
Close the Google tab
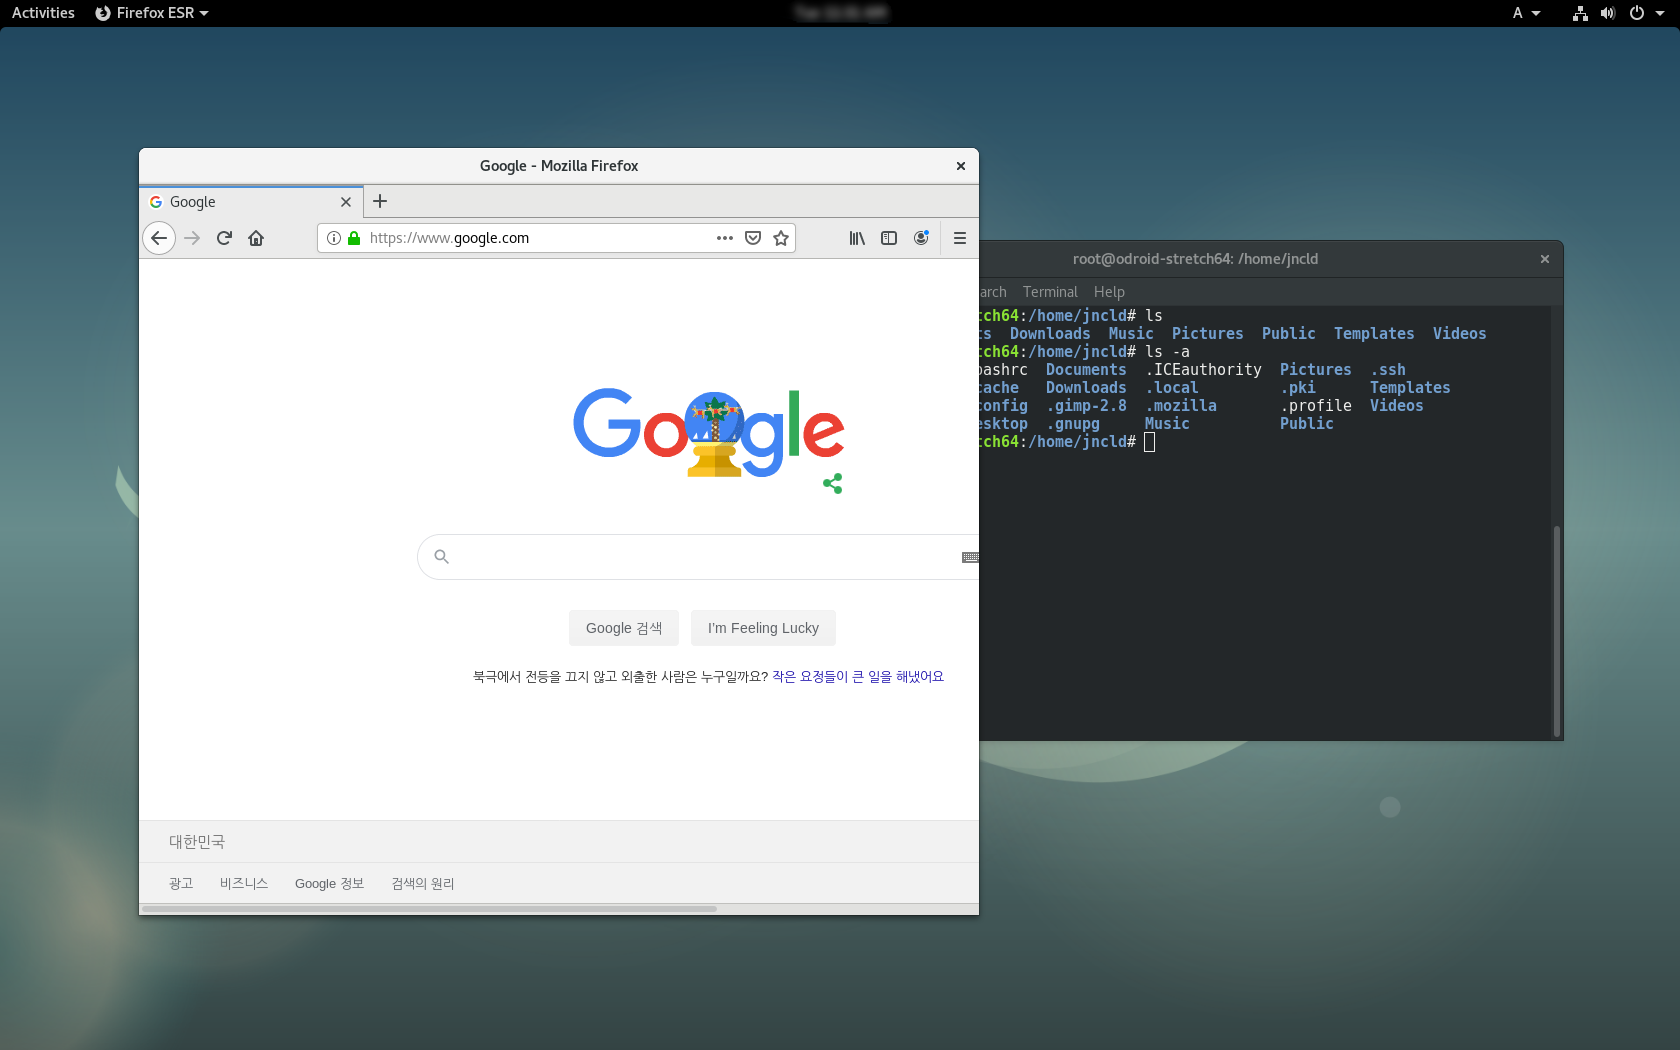click(x=346, y=202)
